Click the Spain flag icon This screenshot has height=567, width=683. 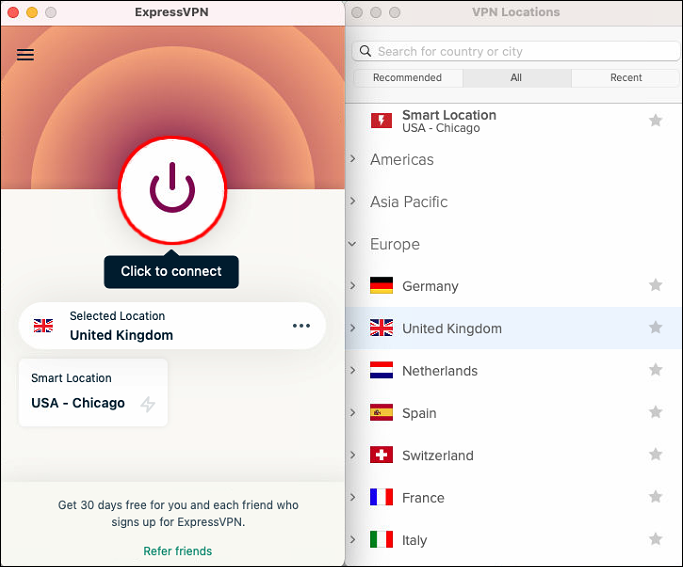coord(381,412)
